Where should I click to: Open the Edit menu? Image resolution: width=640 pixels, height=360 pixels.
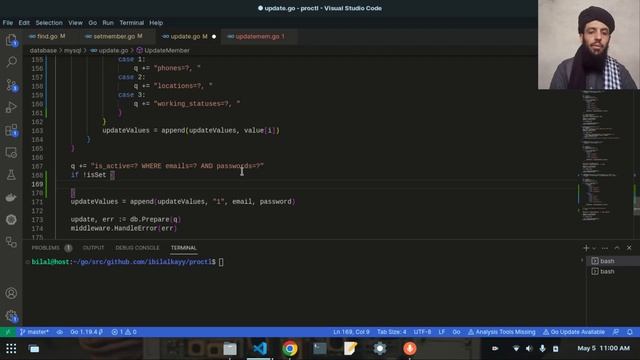click(24, 23)
